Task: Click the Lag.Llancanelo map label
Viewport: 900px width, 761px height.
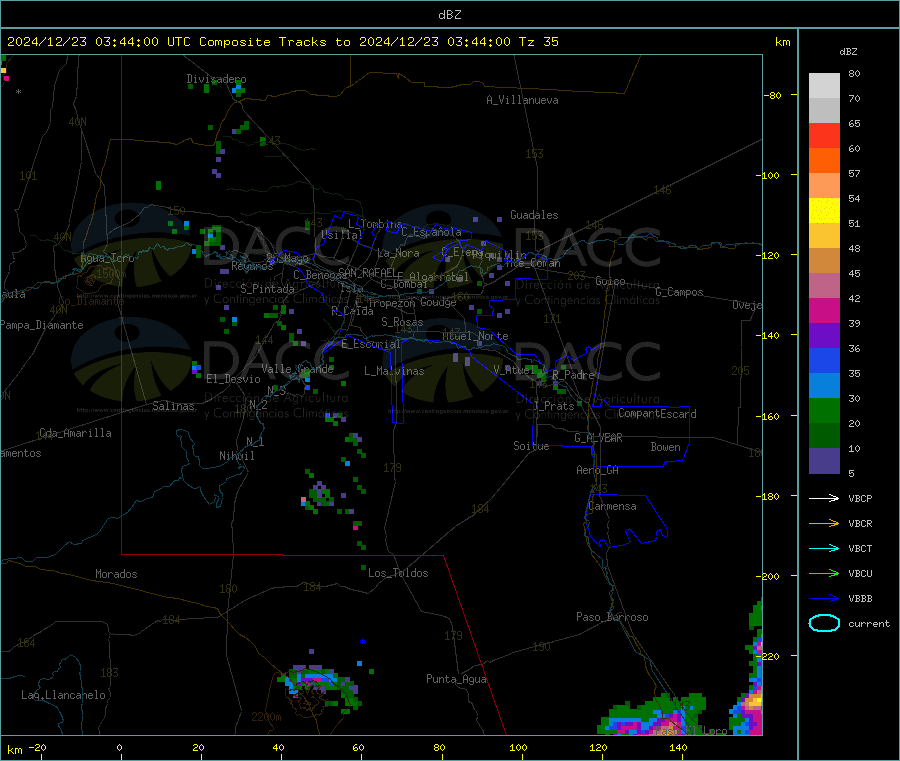Action: [x=63, y=695]
